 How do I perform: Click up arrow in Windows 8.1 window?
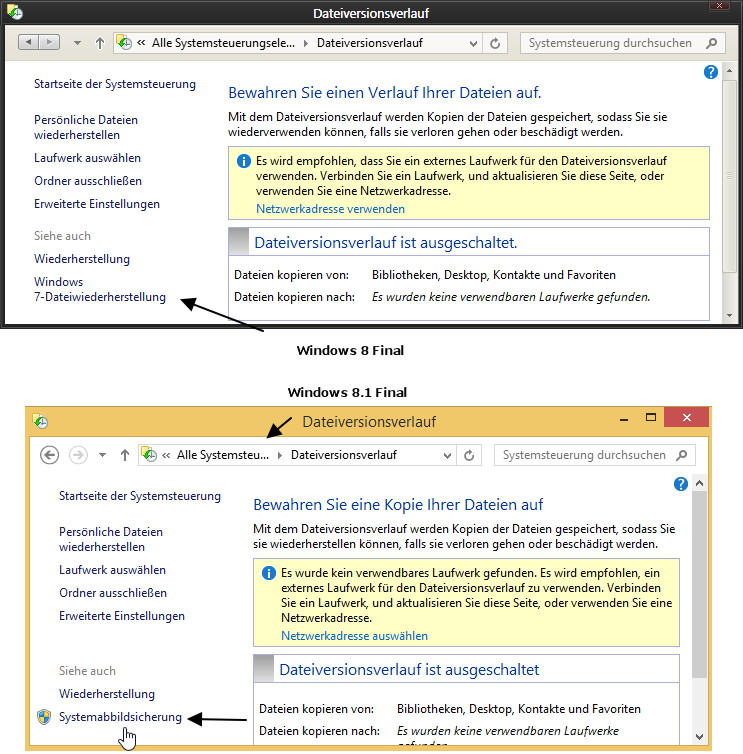pyautogui.click(x=125, y=455)
